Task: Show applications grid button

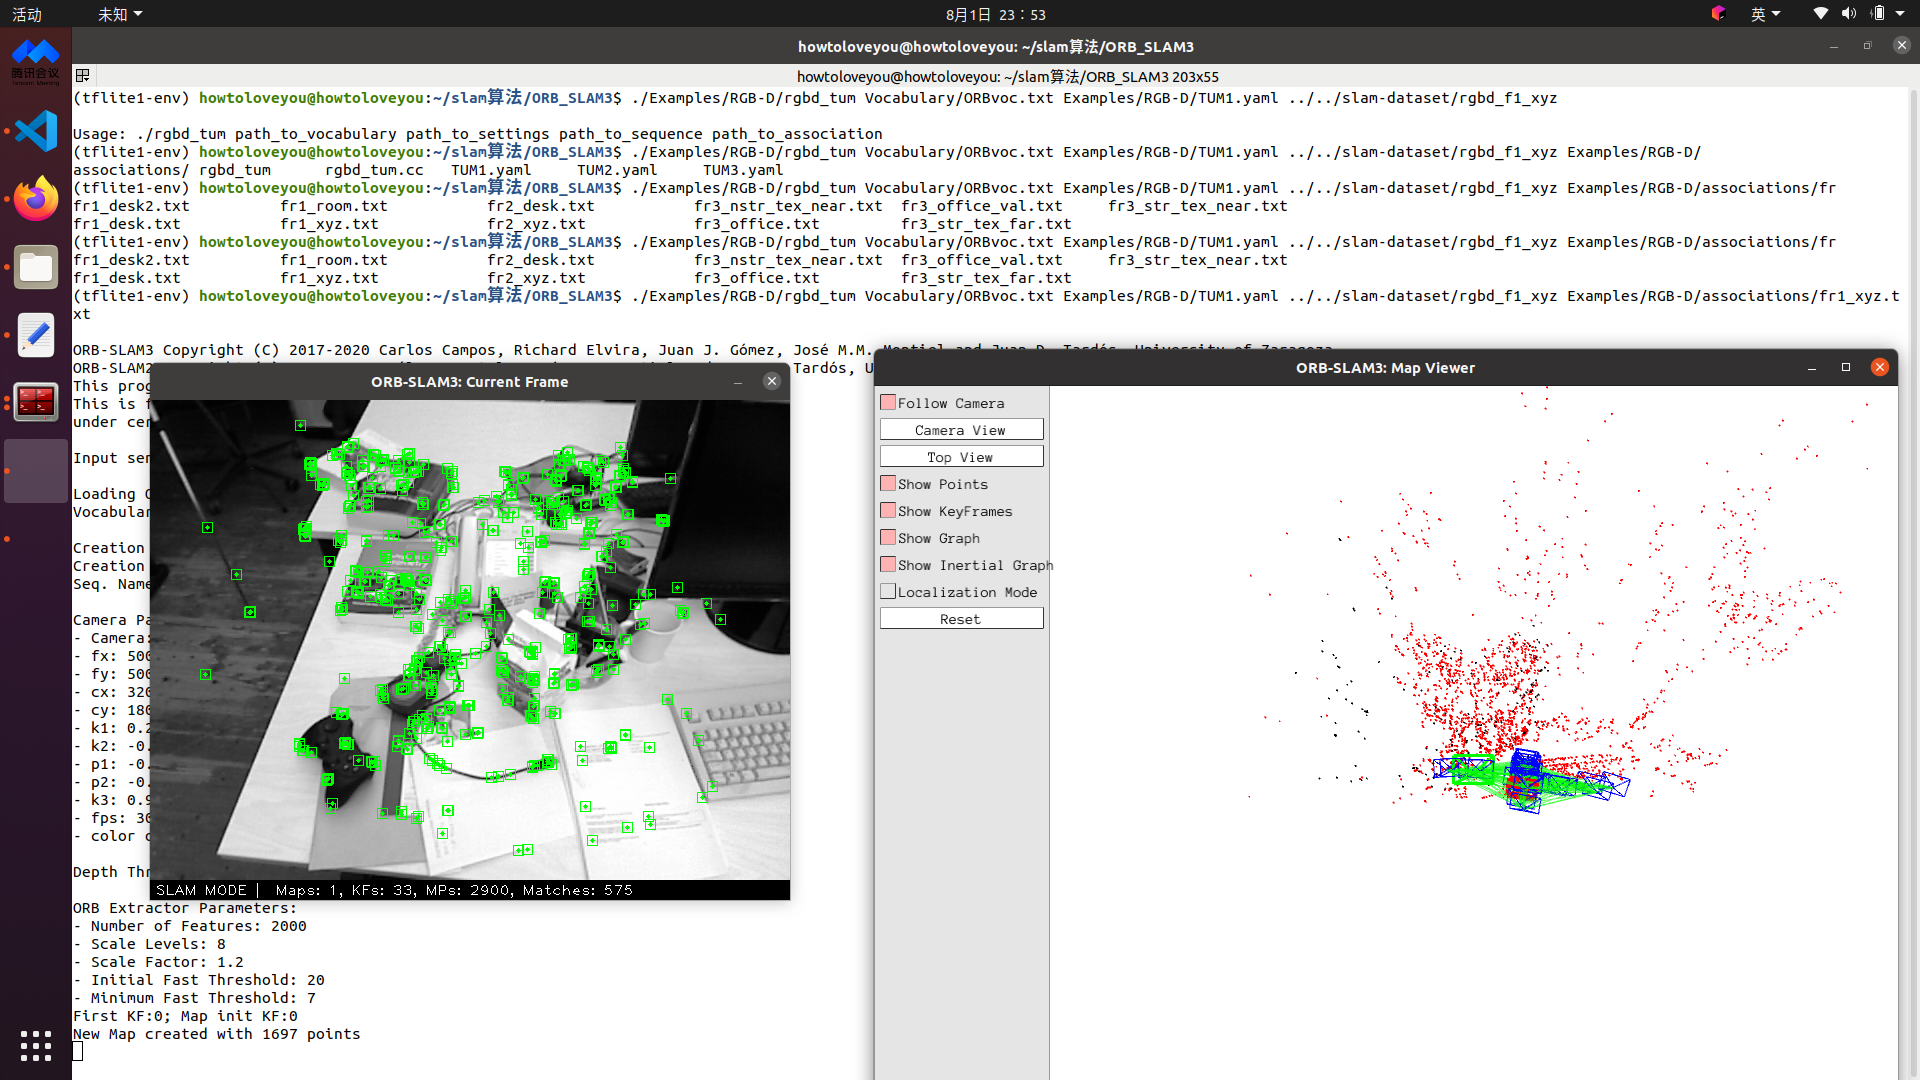Action: pyautogui.click(x=36, y=1046)
